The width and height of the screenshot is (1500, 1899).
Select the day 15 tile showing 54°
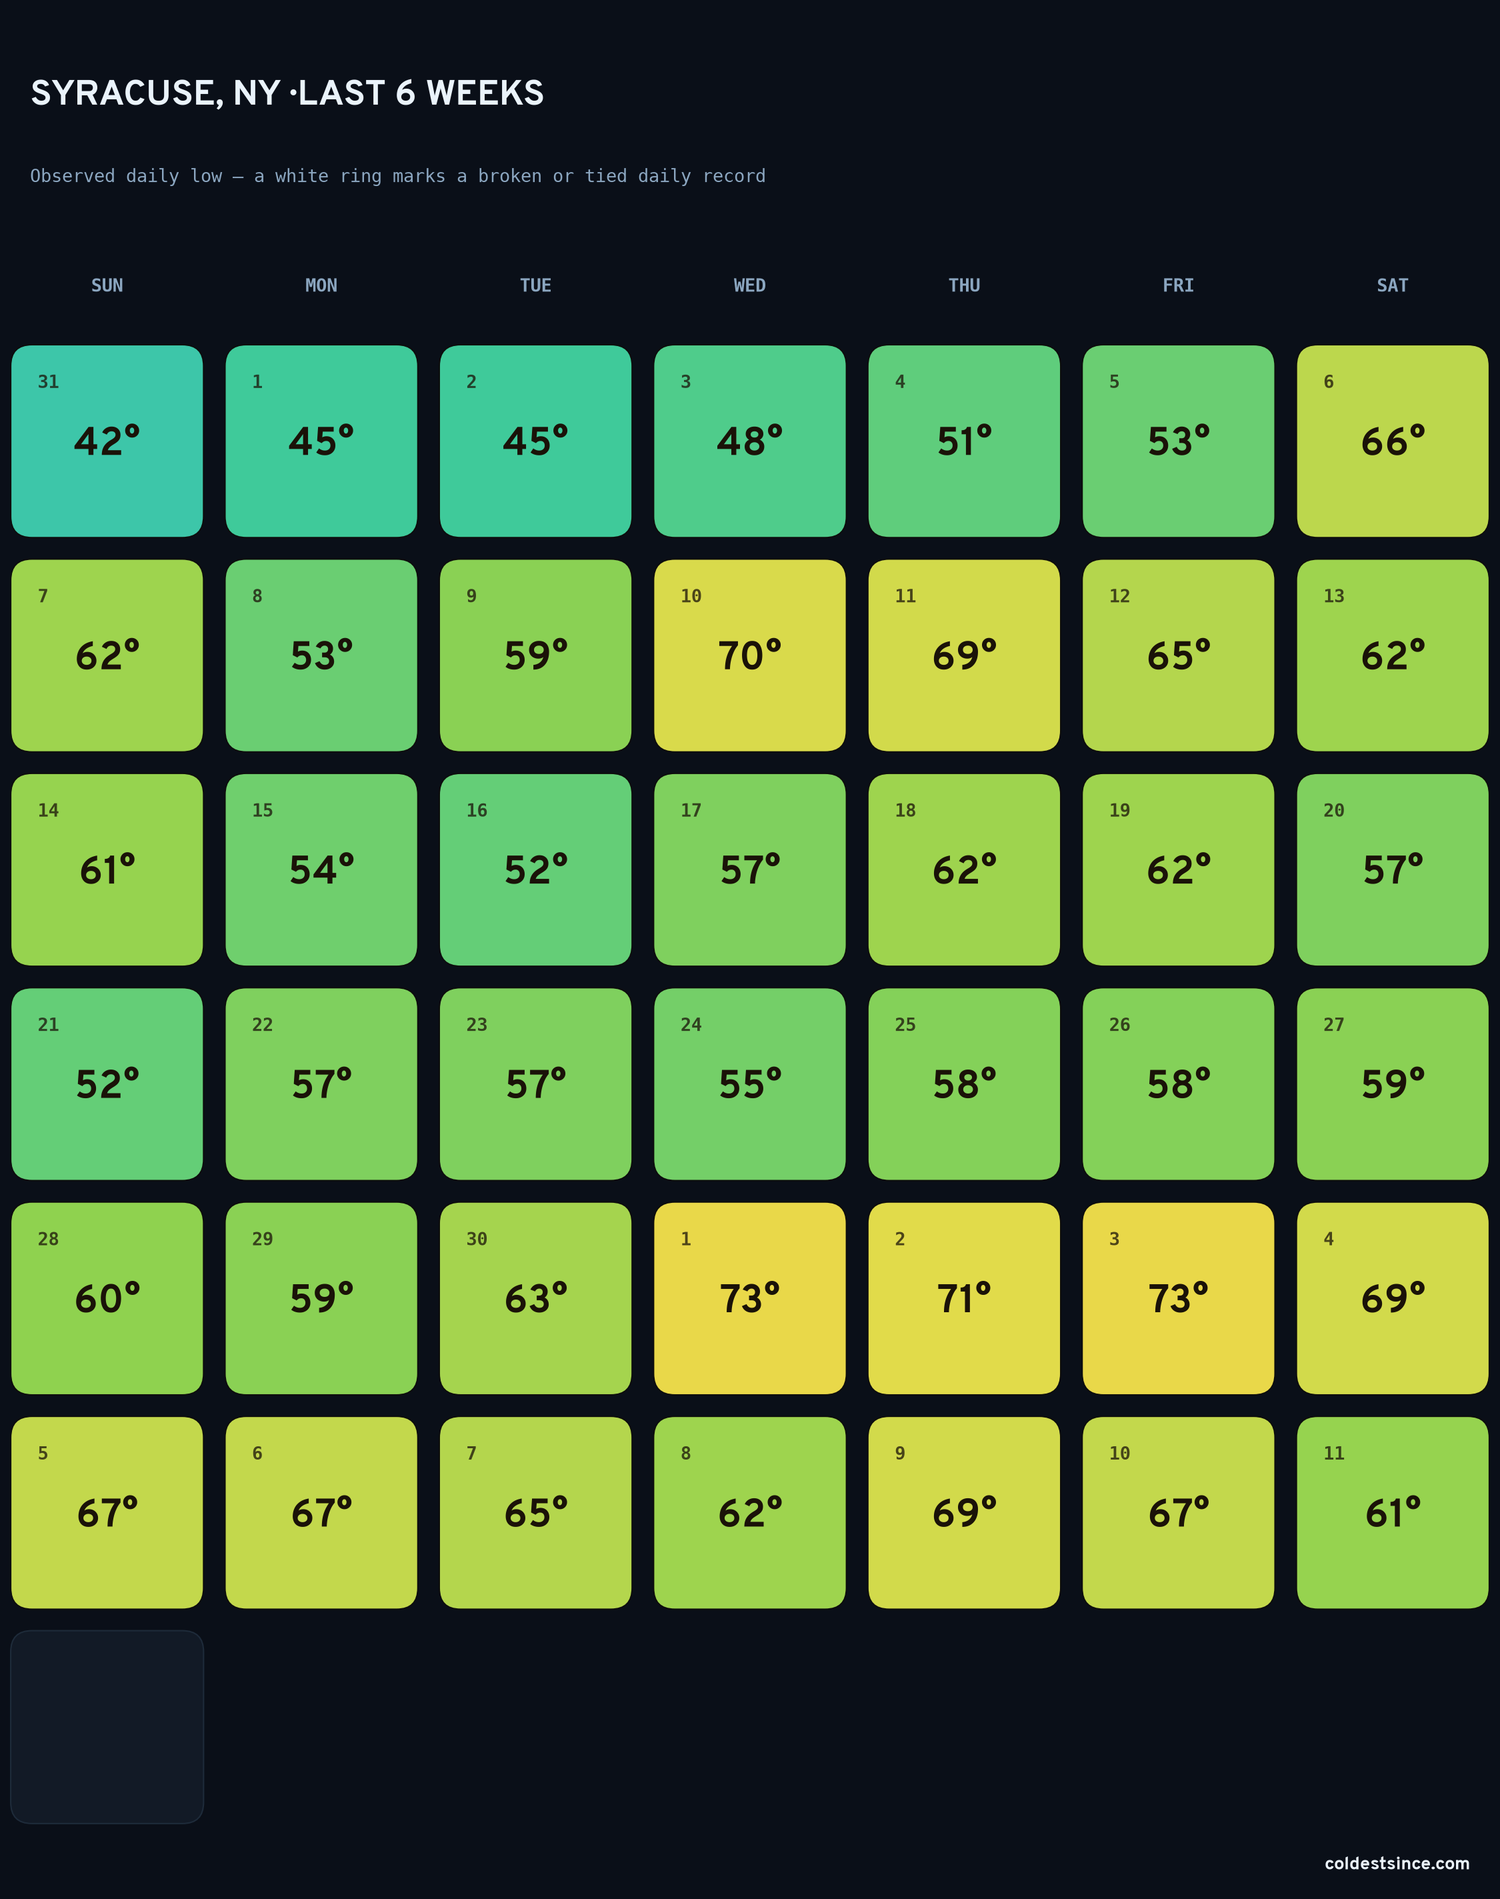321,869
